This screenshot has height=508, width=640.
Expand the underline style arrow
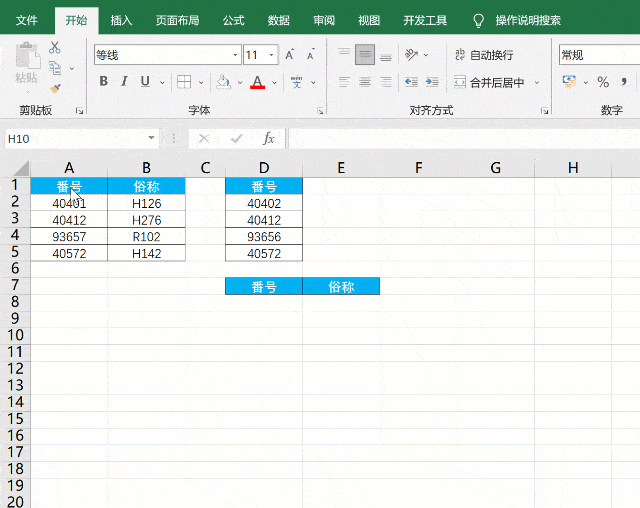click(162, 82)
